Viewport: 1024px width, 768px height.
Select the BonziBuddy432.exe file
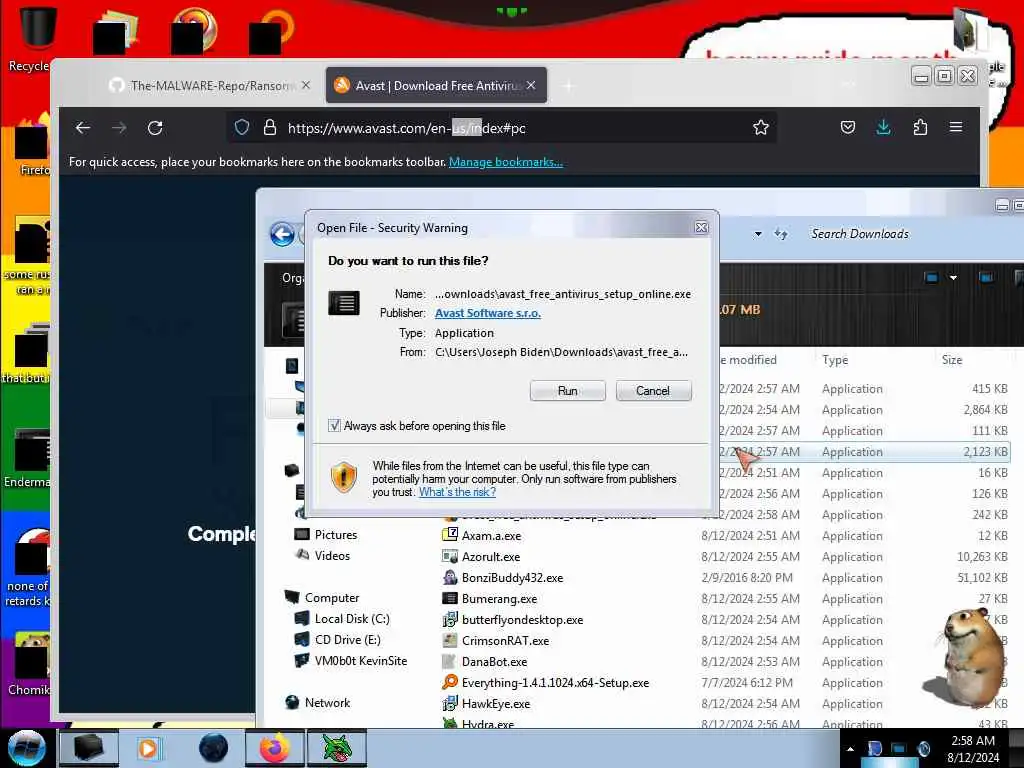pos(512,578)
